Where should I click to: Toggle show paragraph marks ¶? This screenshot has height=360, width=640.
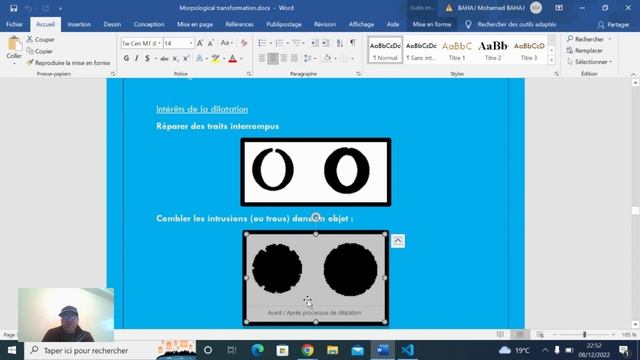point(353,43)
